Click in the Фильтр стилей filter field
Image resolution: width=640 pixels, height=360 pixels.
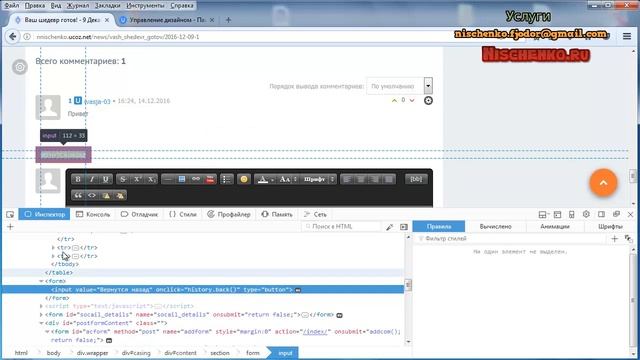coord(511,238)
